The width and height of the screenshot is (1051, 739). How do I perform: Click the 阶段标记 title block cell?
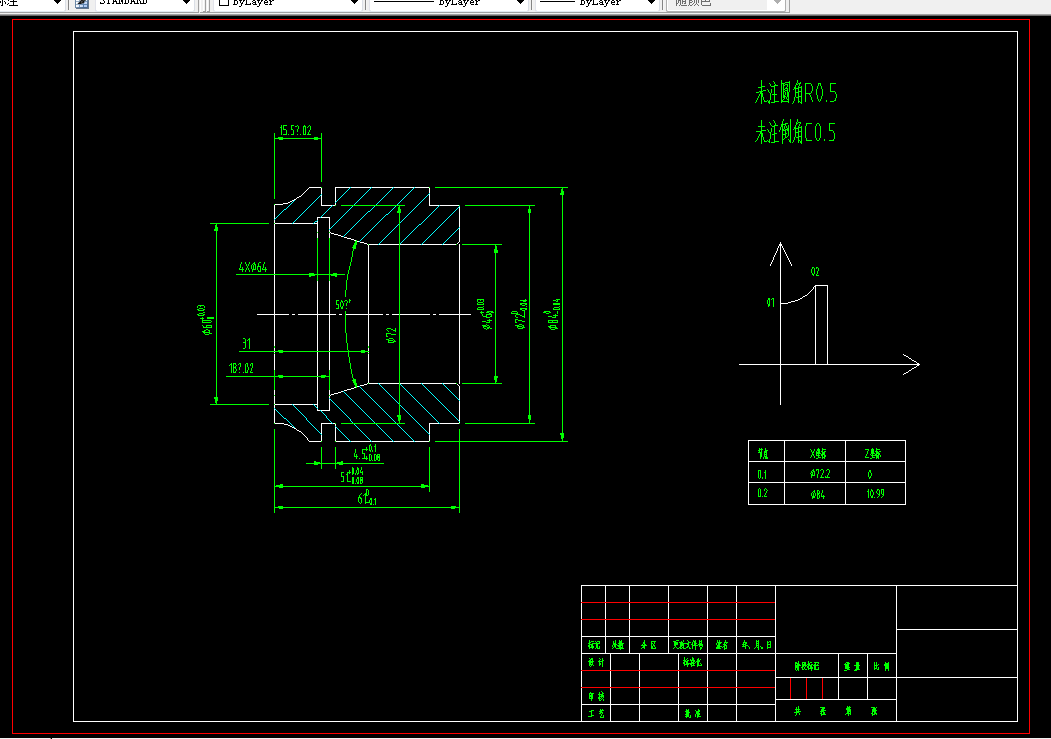coord(807,666)
